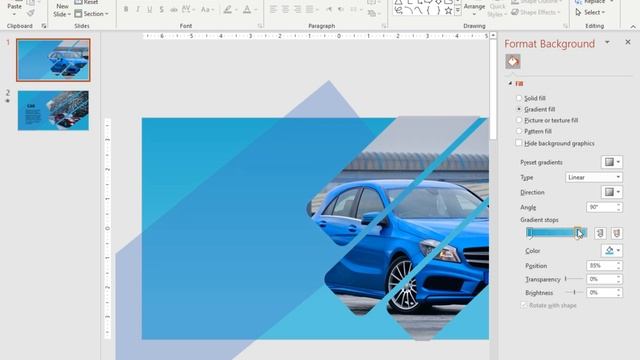This screenshot has height=360, width=640.
Task: Collapse the ribbon with chevron arrow
Action: 633,27
